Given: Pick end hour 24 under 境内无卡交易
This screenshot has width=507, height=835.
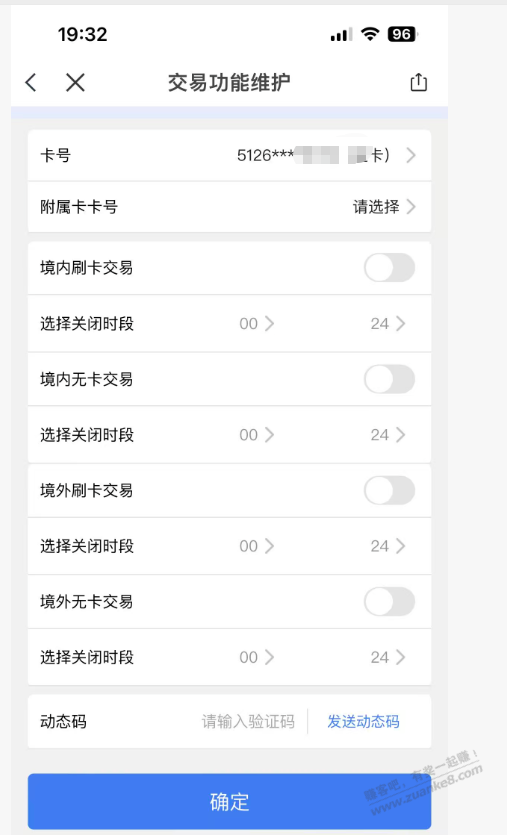Looking at the screenshot, I should (388, 435).
